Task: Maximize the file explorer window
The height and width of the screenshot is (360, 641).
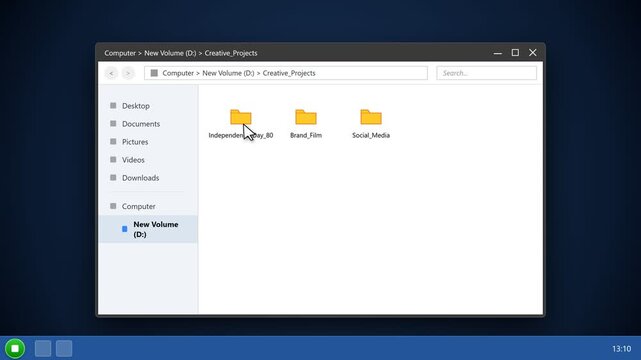Action: coord(515,53)
